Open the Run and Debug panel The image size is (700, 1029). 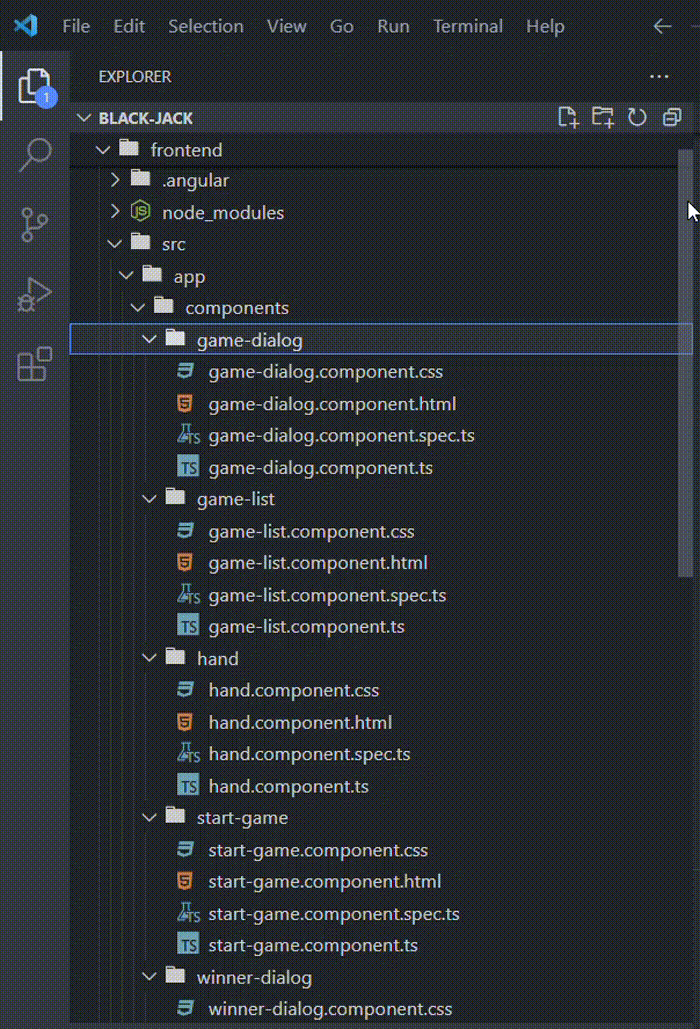35,293
